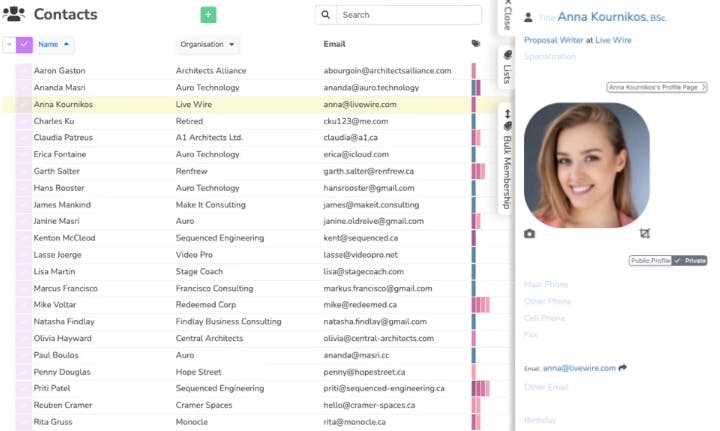
Task: Click the cku123@me.com email cell
Action: pyautogui.click(x=356, y=121)
